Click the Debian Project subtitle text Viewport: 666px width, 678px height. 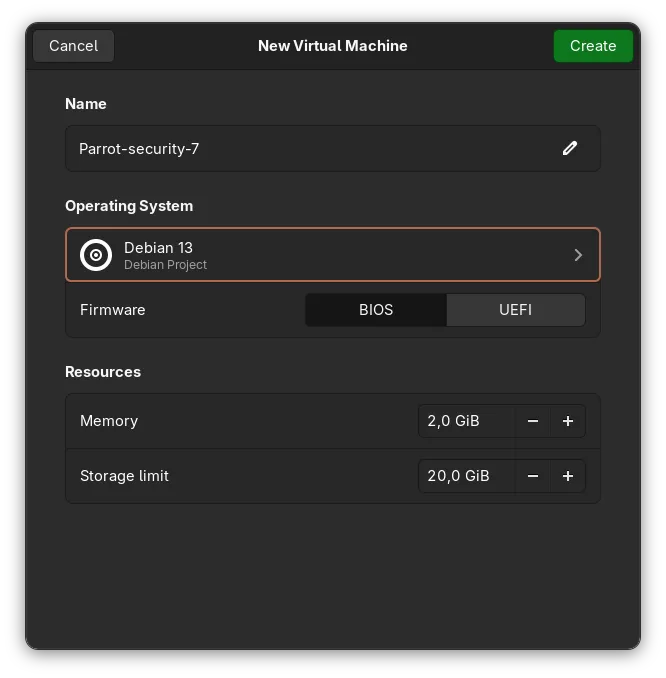[x=165, y=265]
